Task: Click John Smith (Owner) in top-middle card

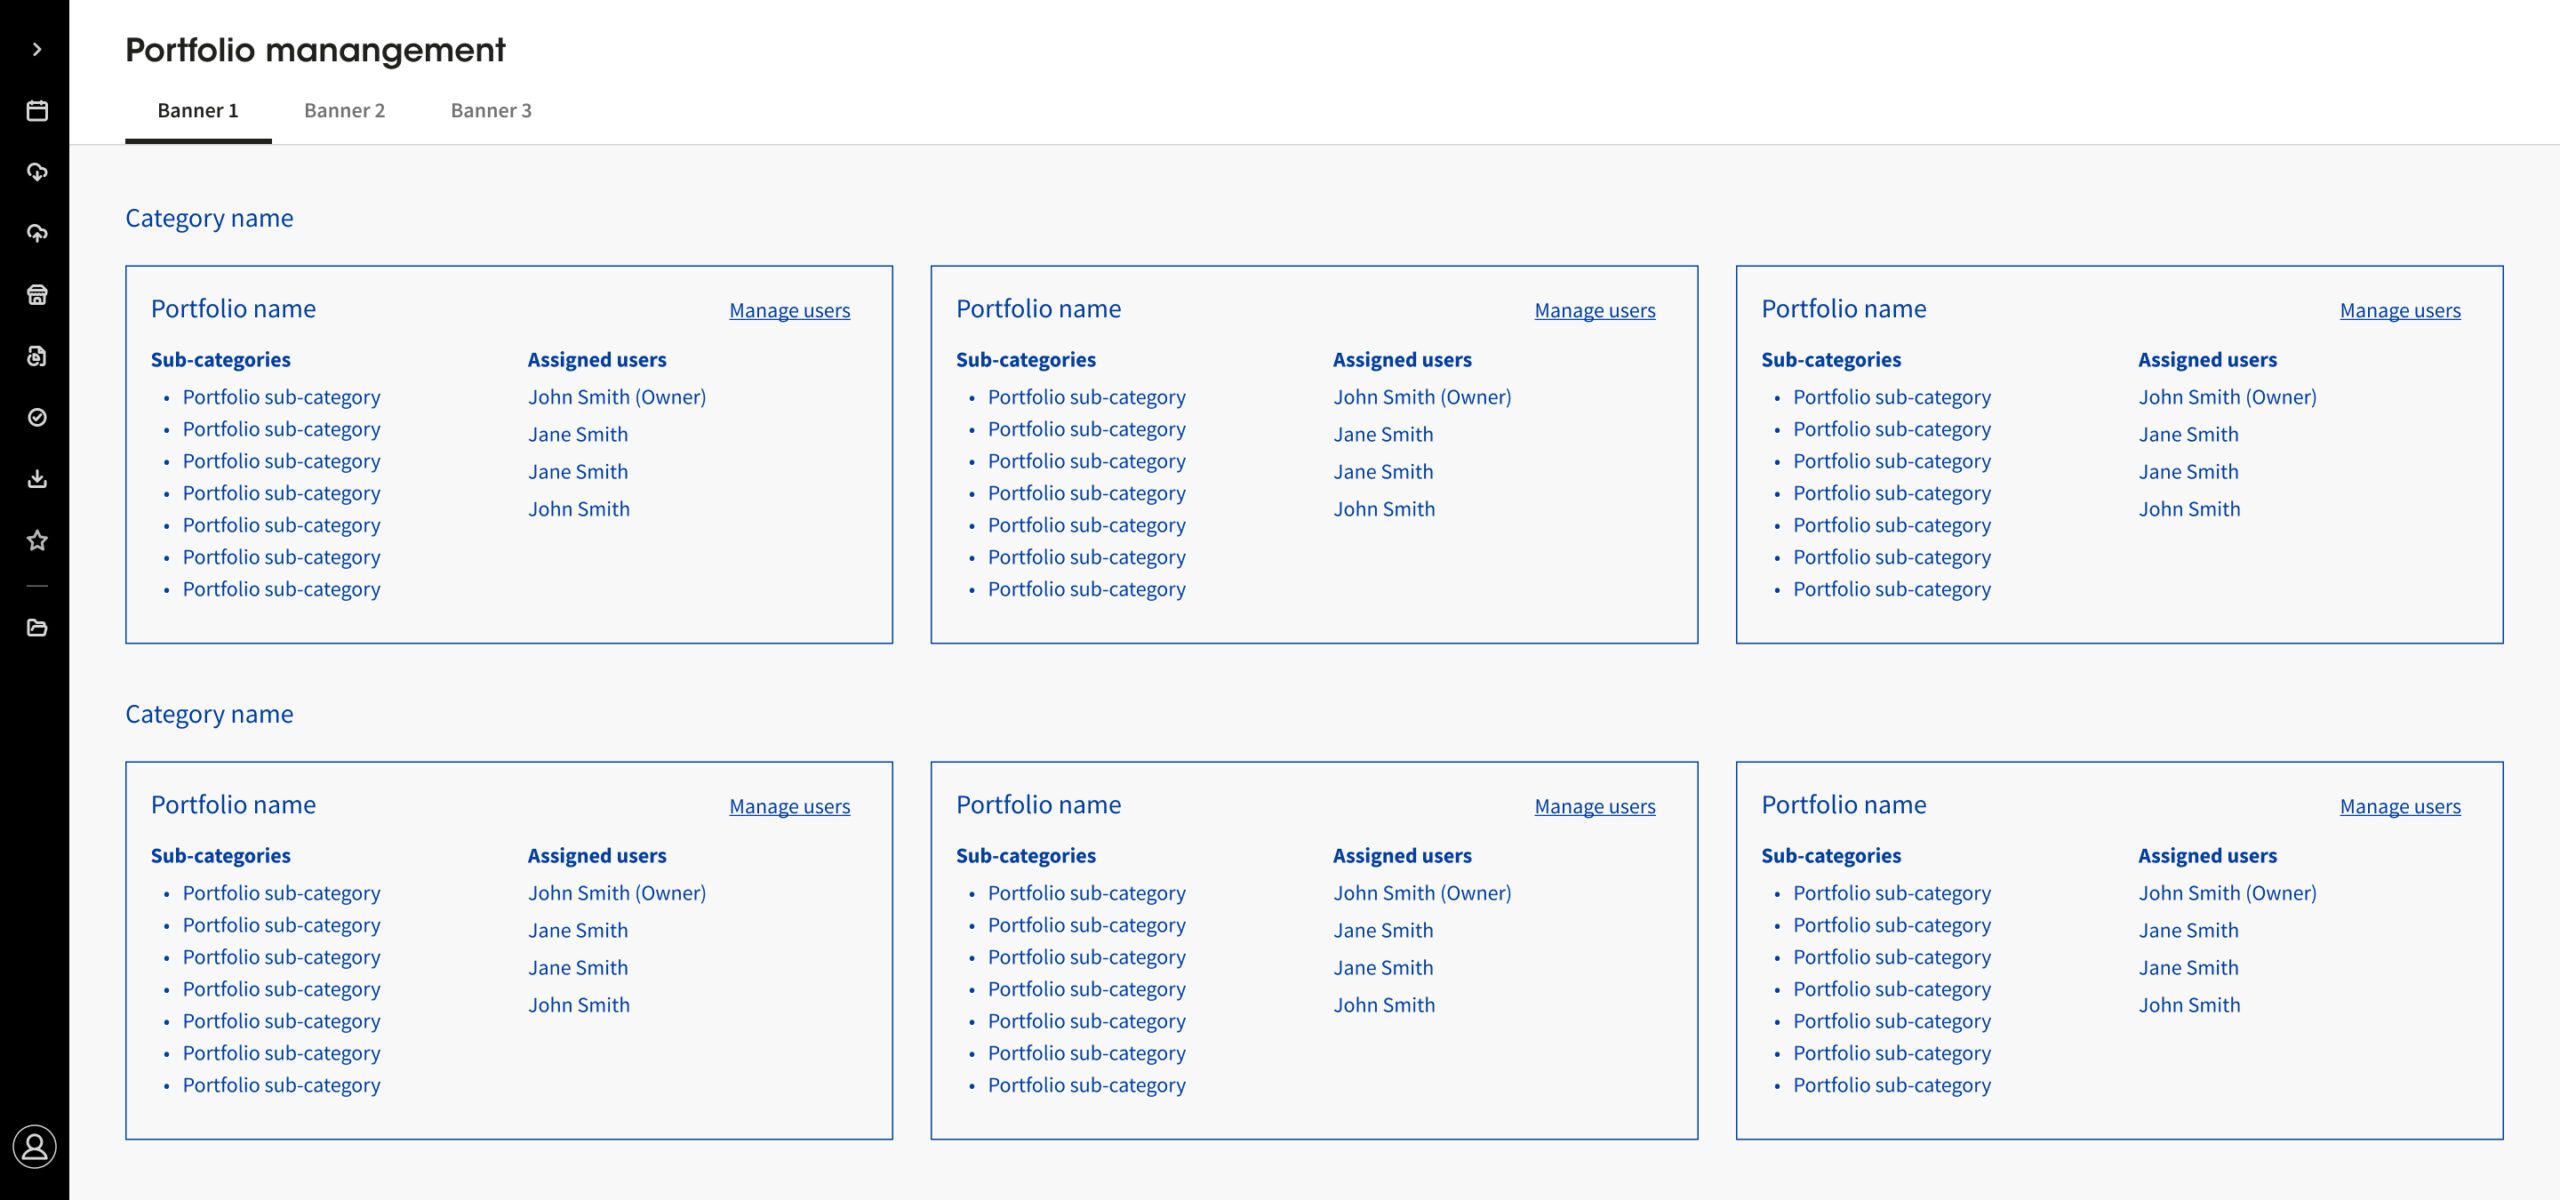Action: coord(1422,397)
